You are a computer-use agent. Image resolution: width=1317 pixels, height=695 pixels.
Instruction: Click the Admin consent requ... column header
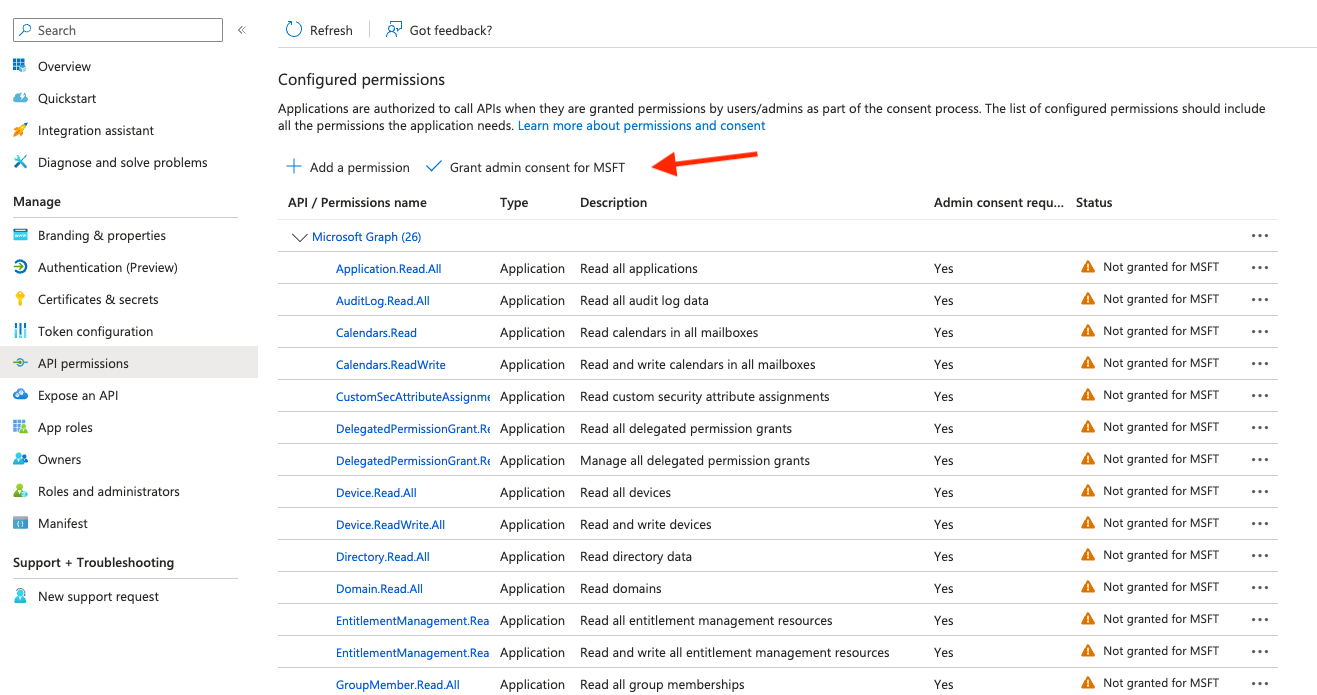(999, 202)
